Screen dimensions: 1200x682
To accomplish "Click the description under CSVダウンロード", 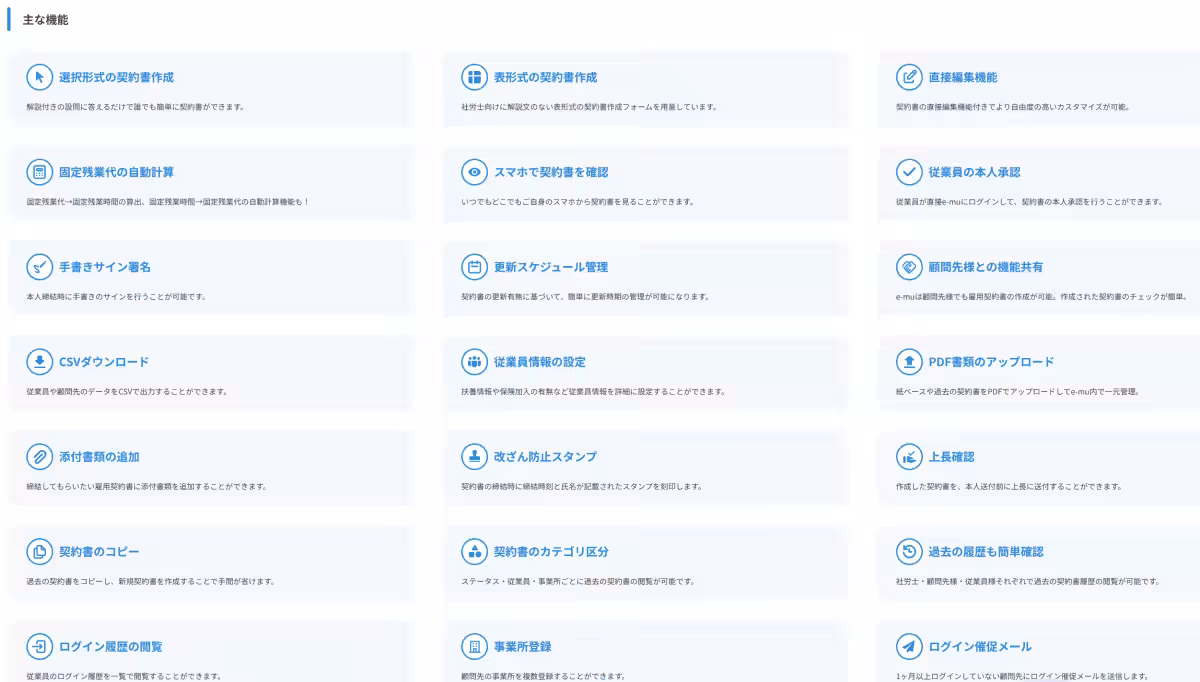I will 127,392.
